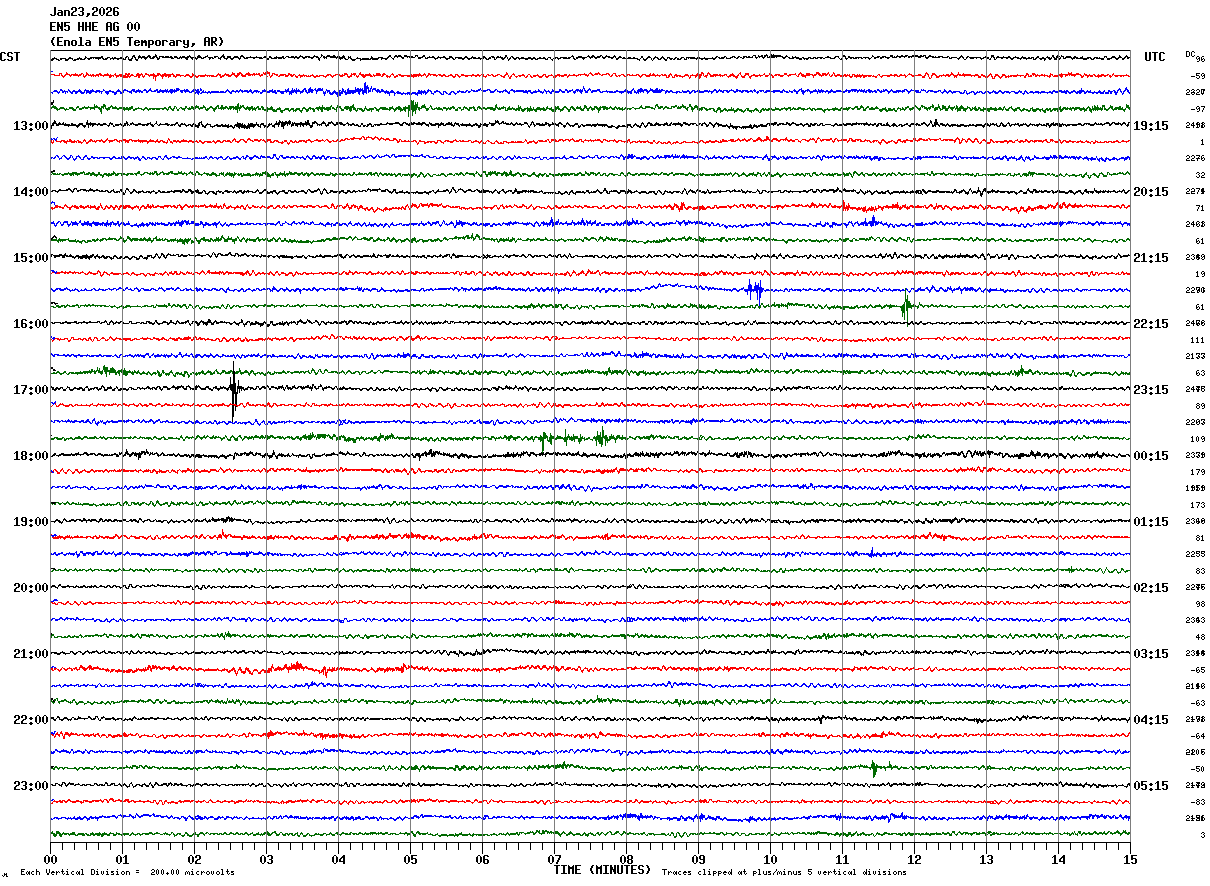Select the 00:15 UTC time label
1210x886 pixels.
pos(1151,456)
